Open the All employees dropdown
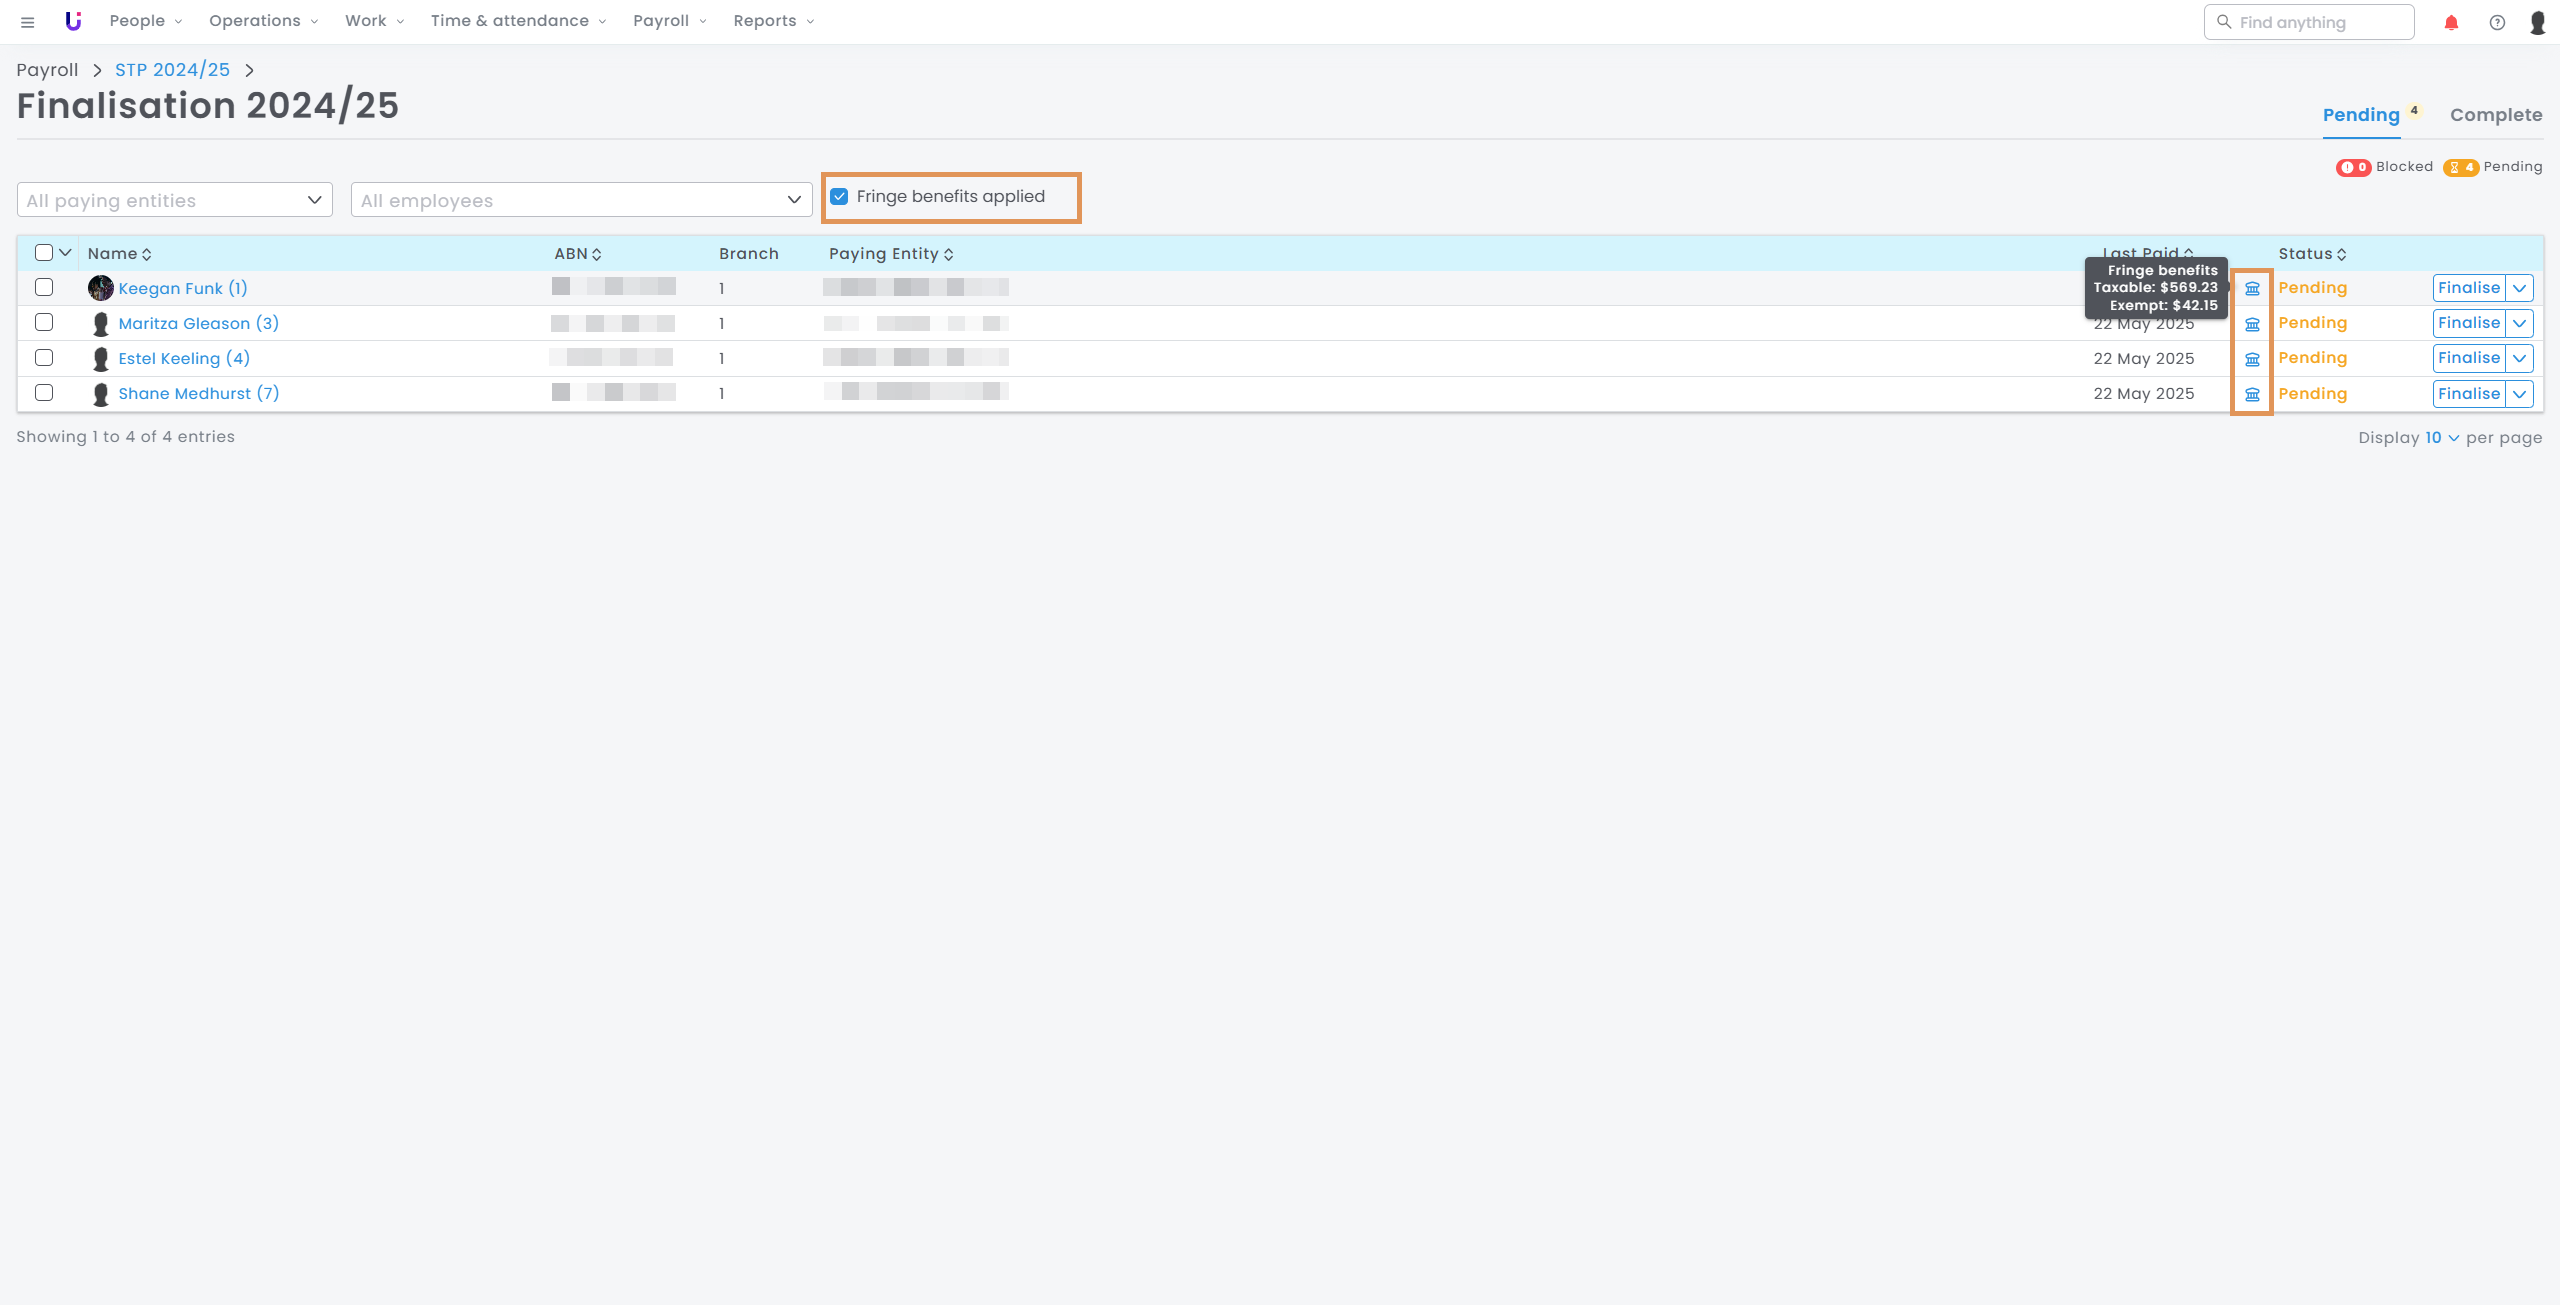 pyautogui.click(x=581, y=200)
